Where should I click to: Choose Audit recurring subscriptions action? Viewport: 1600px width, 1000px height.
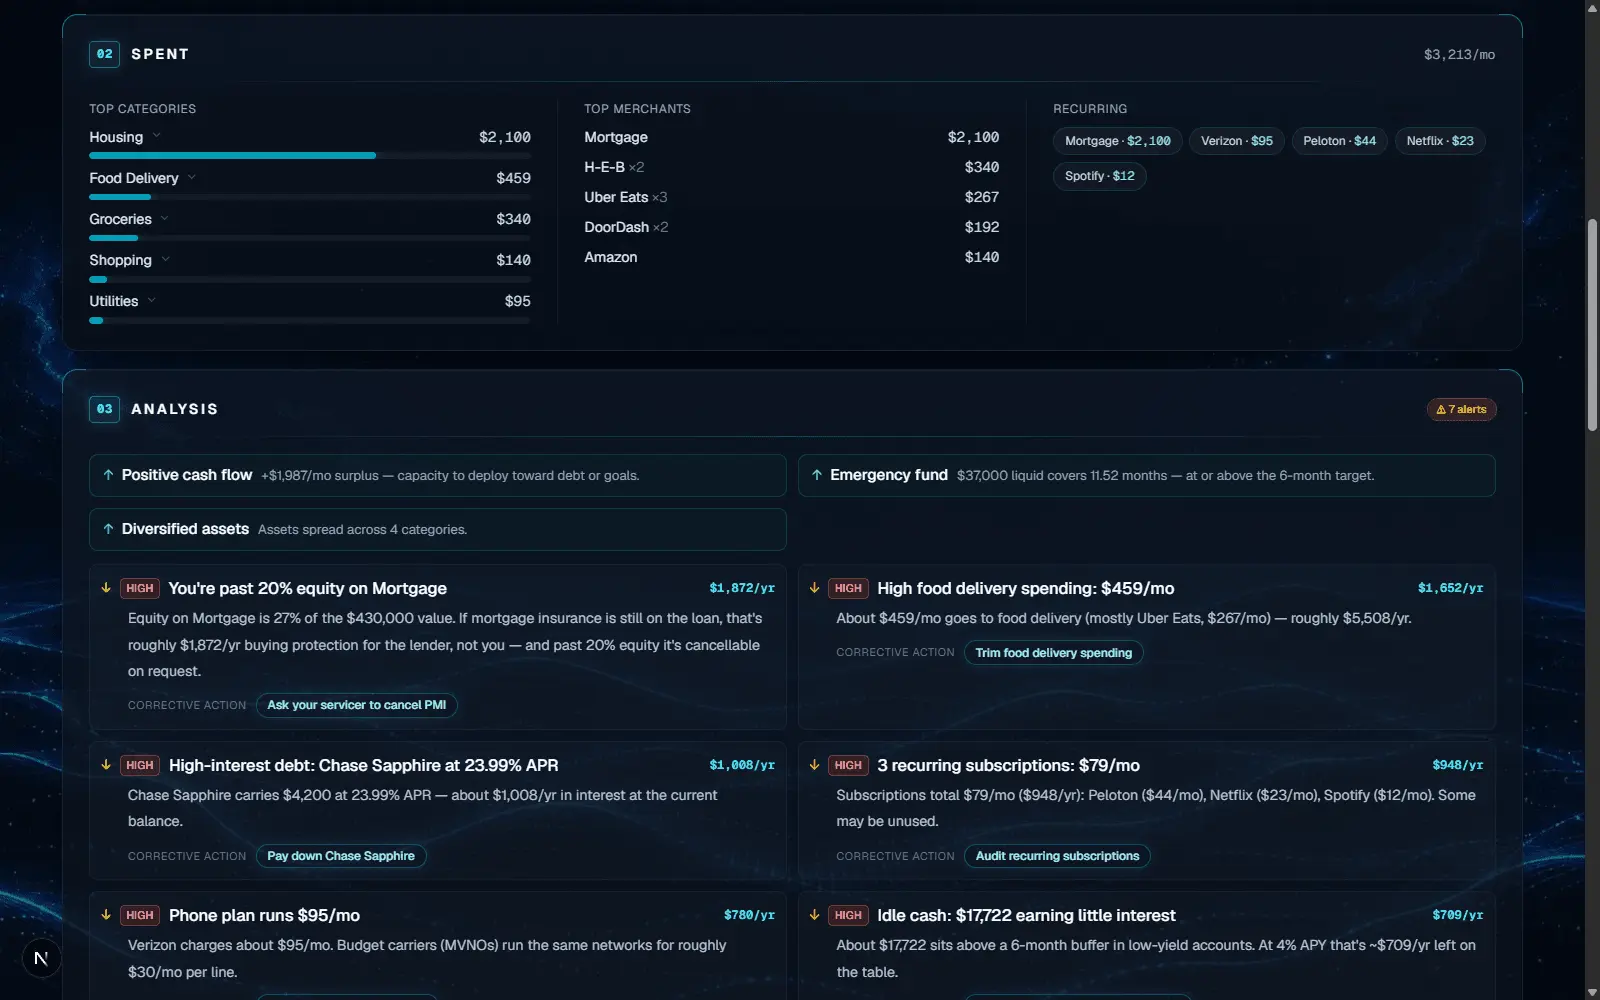coord(1057,856)
